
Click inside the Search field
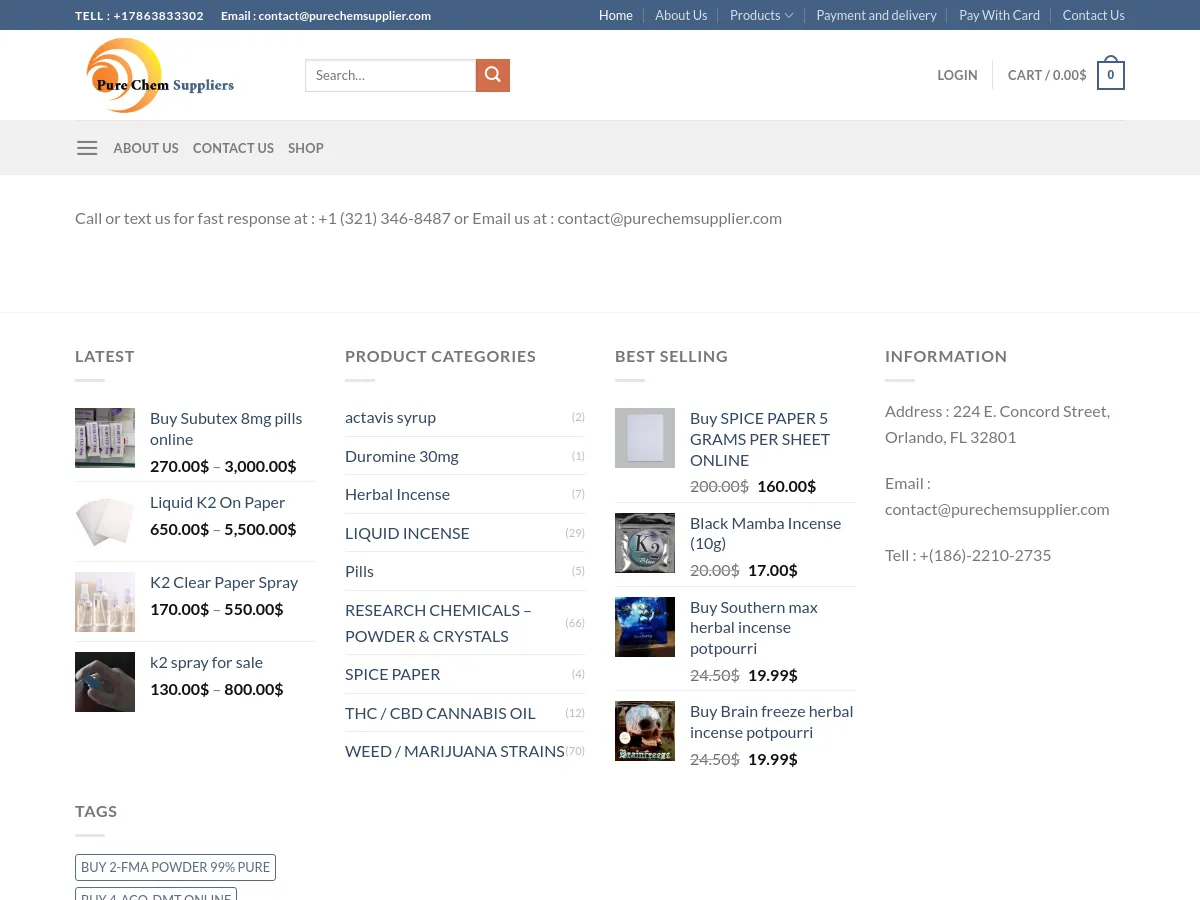pyautogui.click(x=390, y=75)
